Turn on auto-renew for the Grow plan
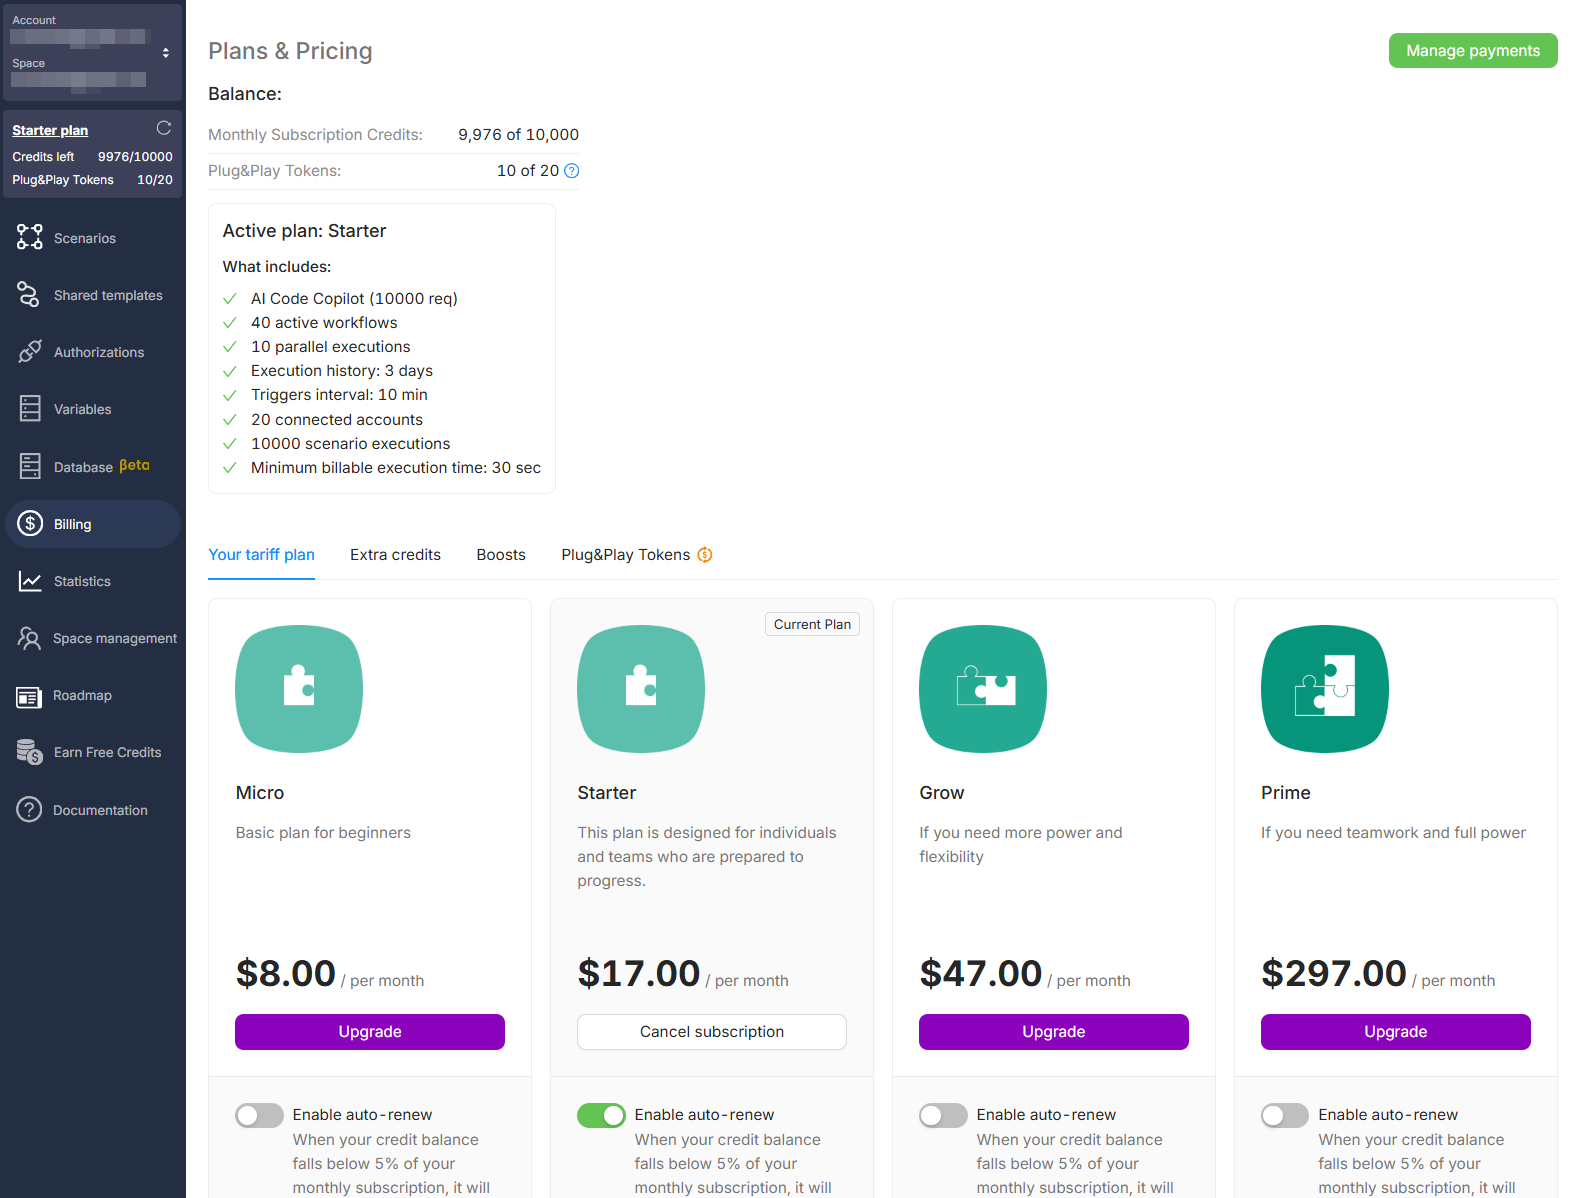This screenshot has width=1579, height=1198. (x=943, y=1115)
